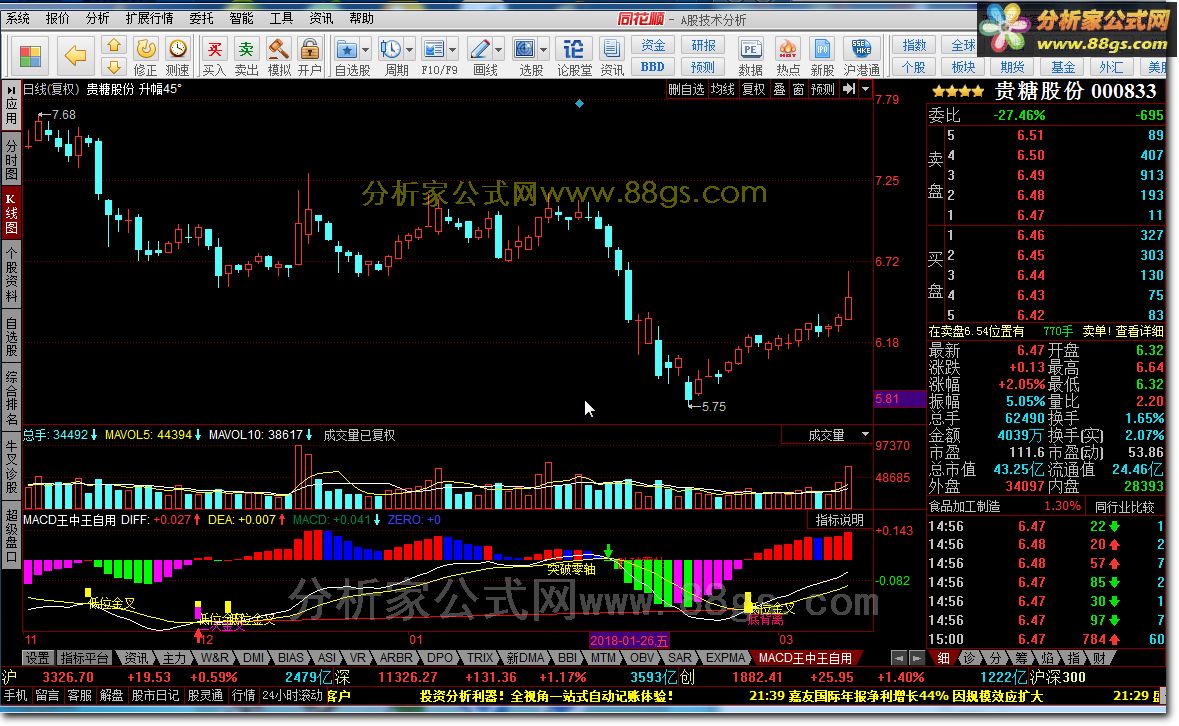The width and height of the screenshot is (1179, 726).
Task: Click the 2018-01-26 date marker
Action: click(x=629, y=640)
